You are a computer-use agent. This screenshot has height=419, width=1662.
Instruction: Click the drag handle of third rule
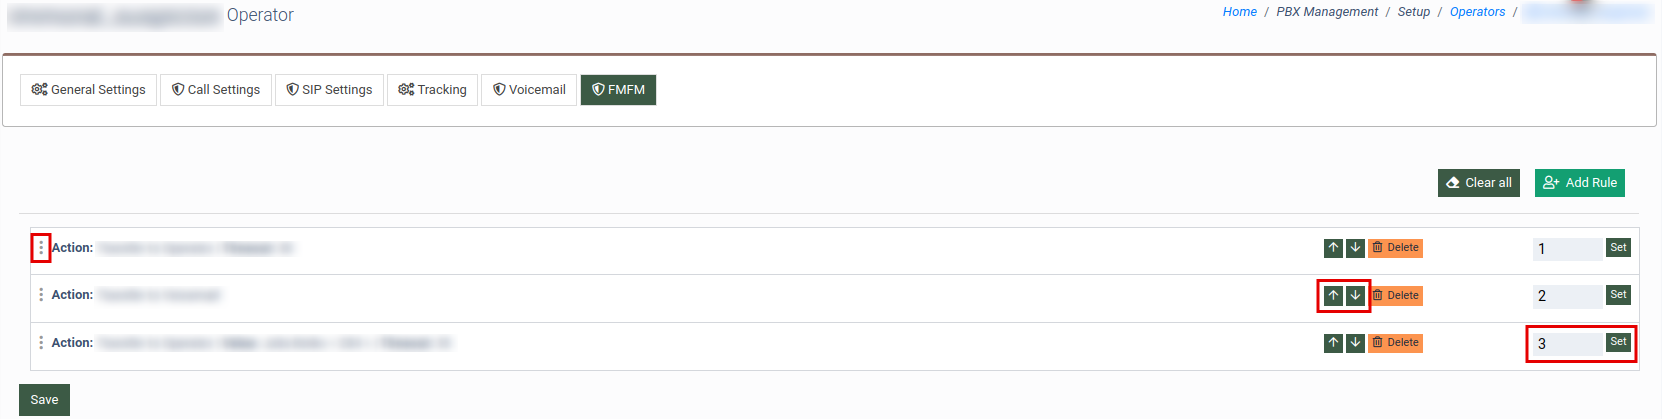(41, 343)
